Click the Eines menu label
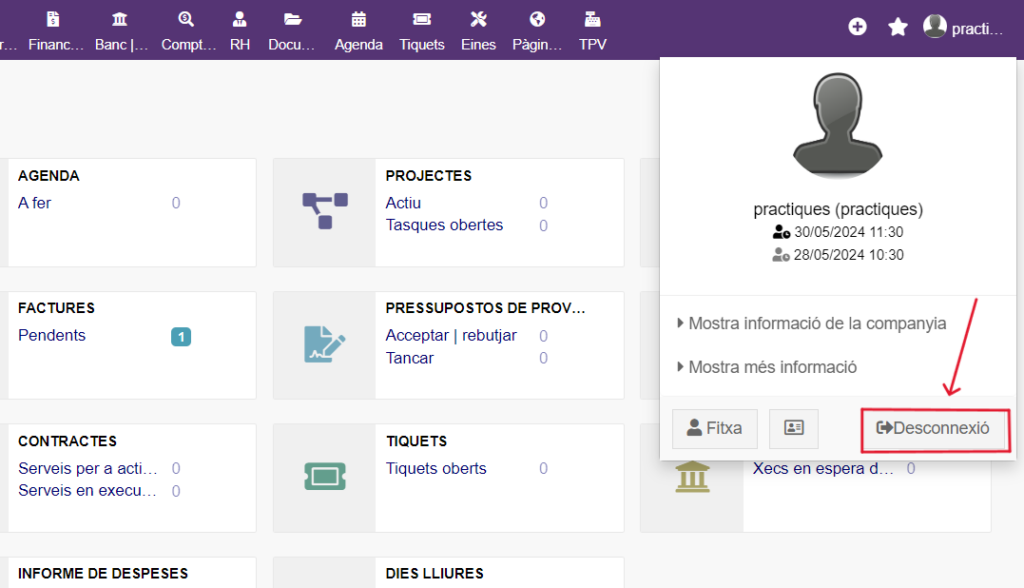The width and height of the screenshot is (1024, 588). (x=479, y=45)
